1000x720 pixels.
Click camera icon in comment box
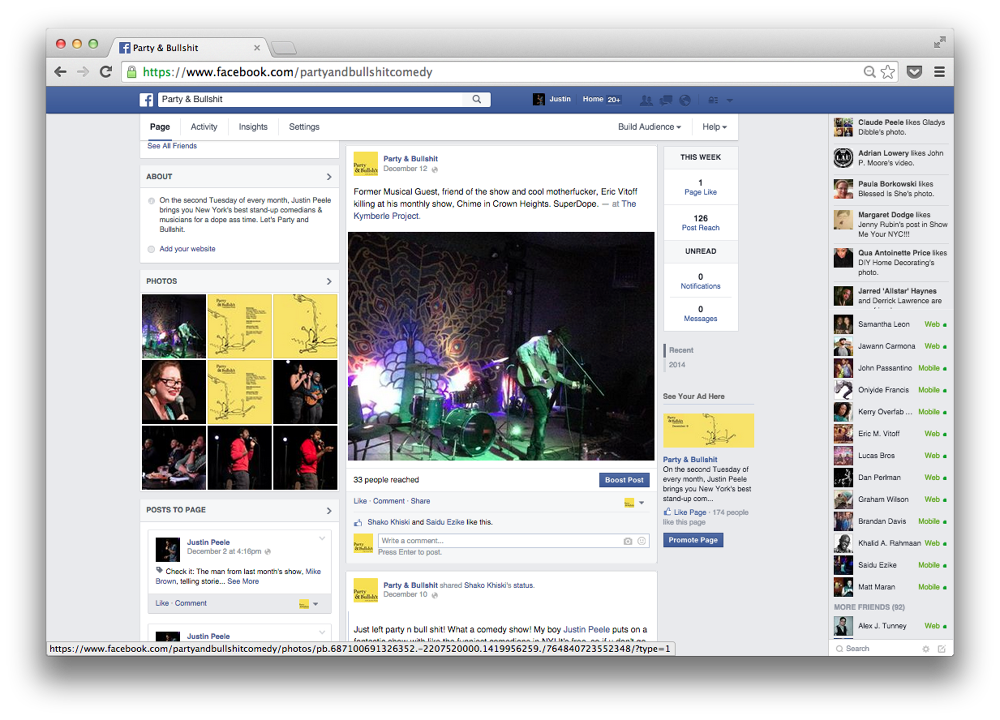coord(628,541)
